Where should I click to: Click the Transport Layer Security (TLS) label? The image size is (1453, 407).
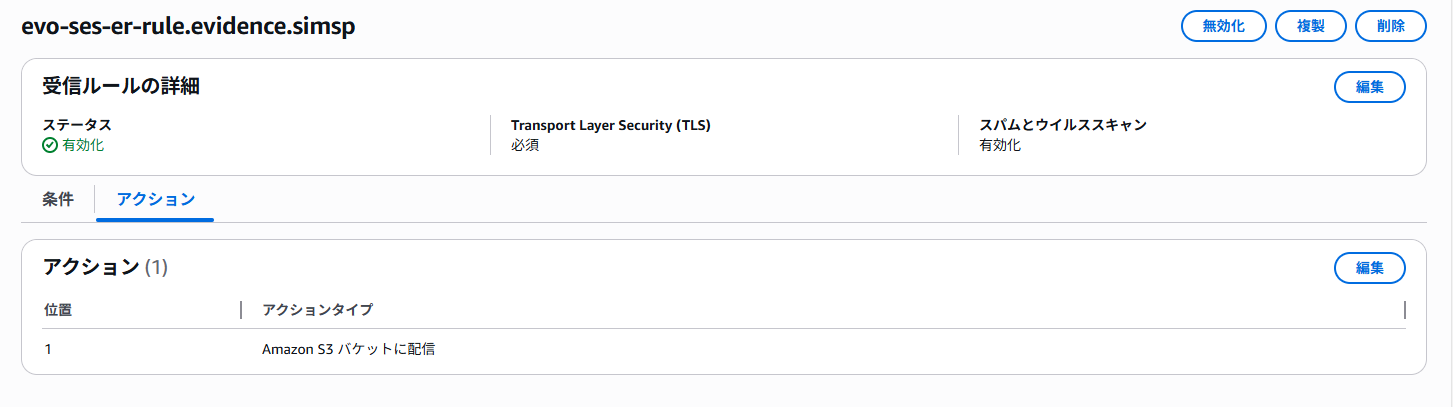(617, 125)
